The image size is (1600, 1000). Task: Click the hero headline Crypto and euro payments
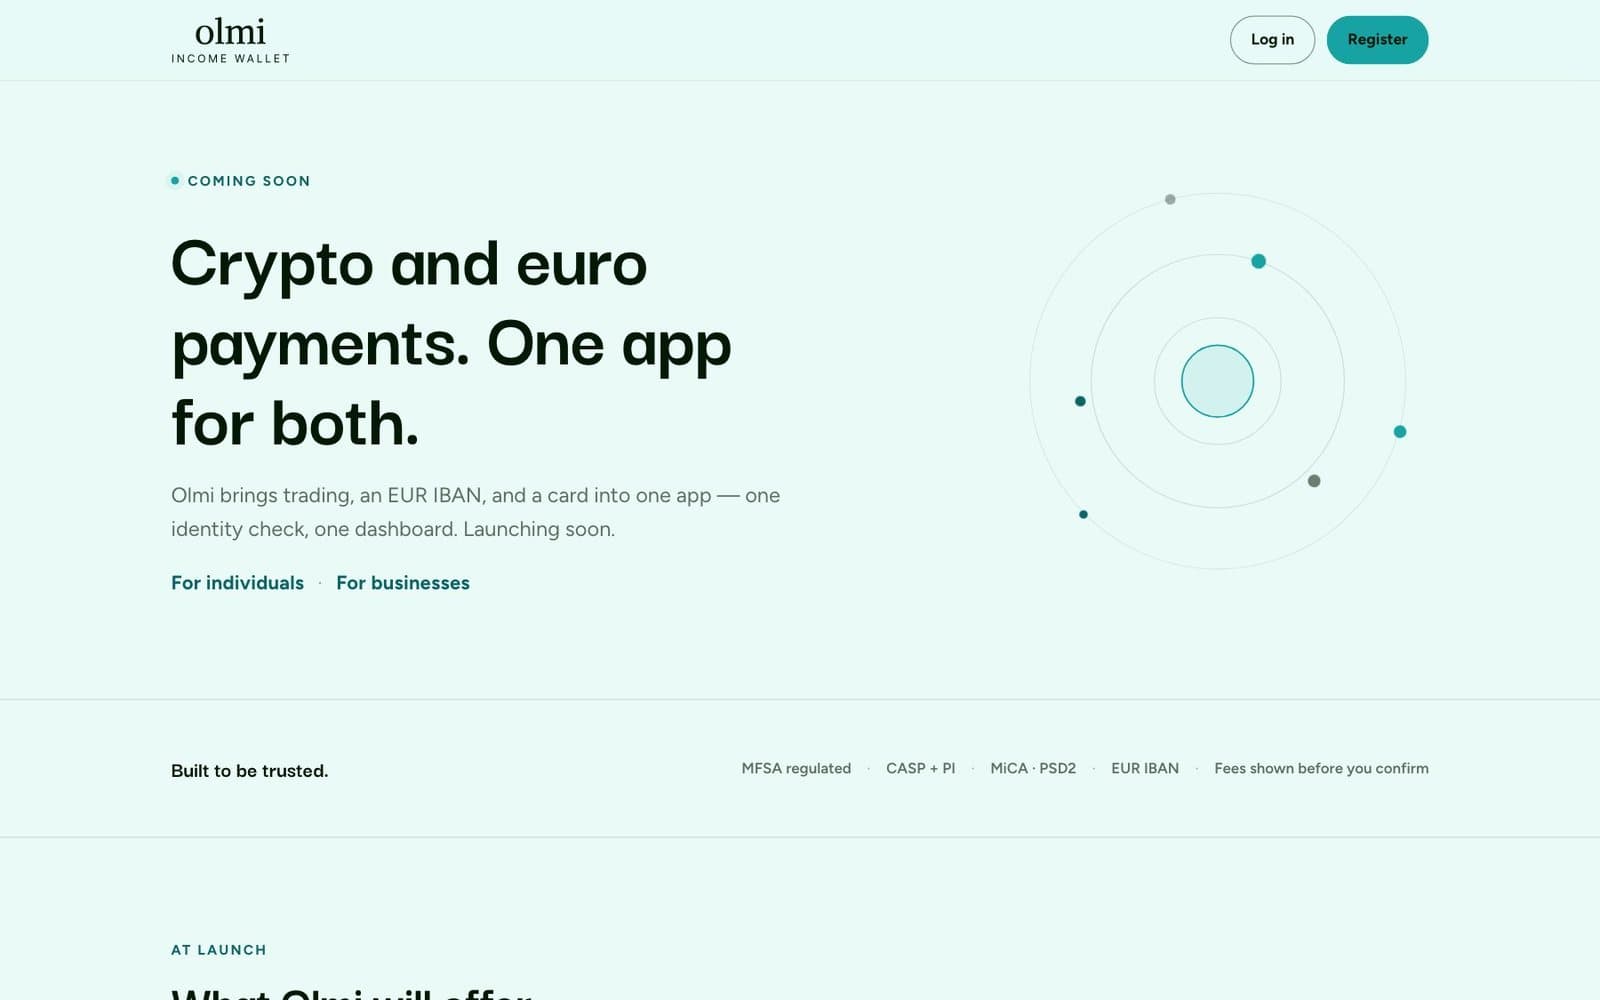tap(452, 343)
